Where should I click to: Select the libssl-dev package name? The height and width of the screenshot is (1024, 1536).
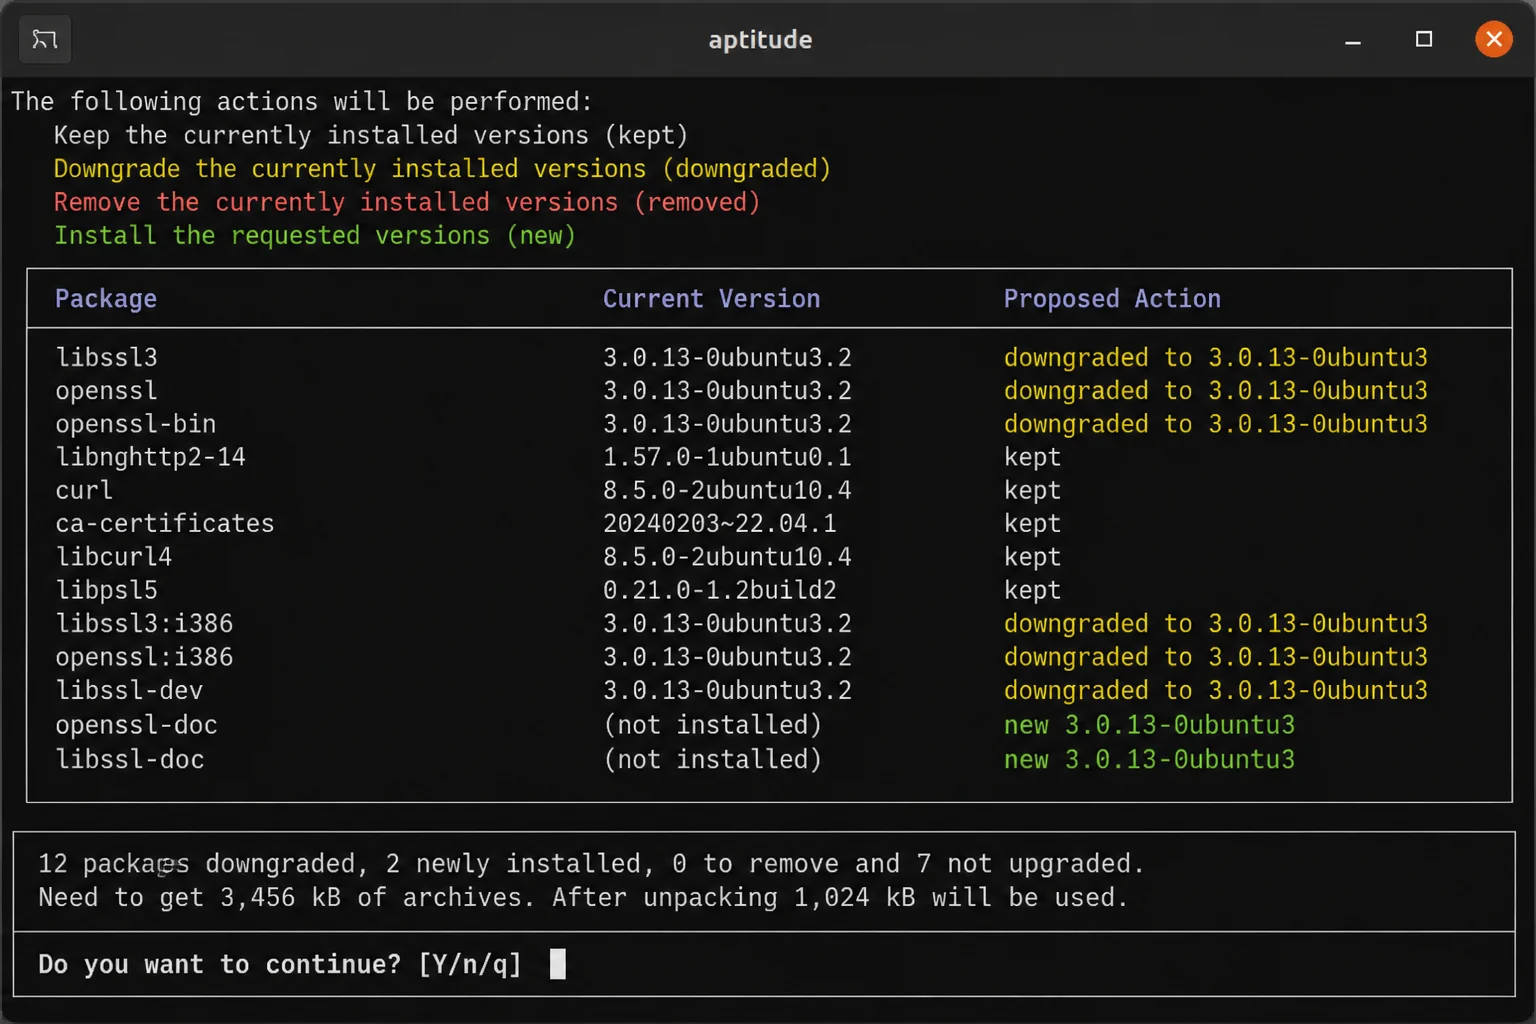(128, 690)
